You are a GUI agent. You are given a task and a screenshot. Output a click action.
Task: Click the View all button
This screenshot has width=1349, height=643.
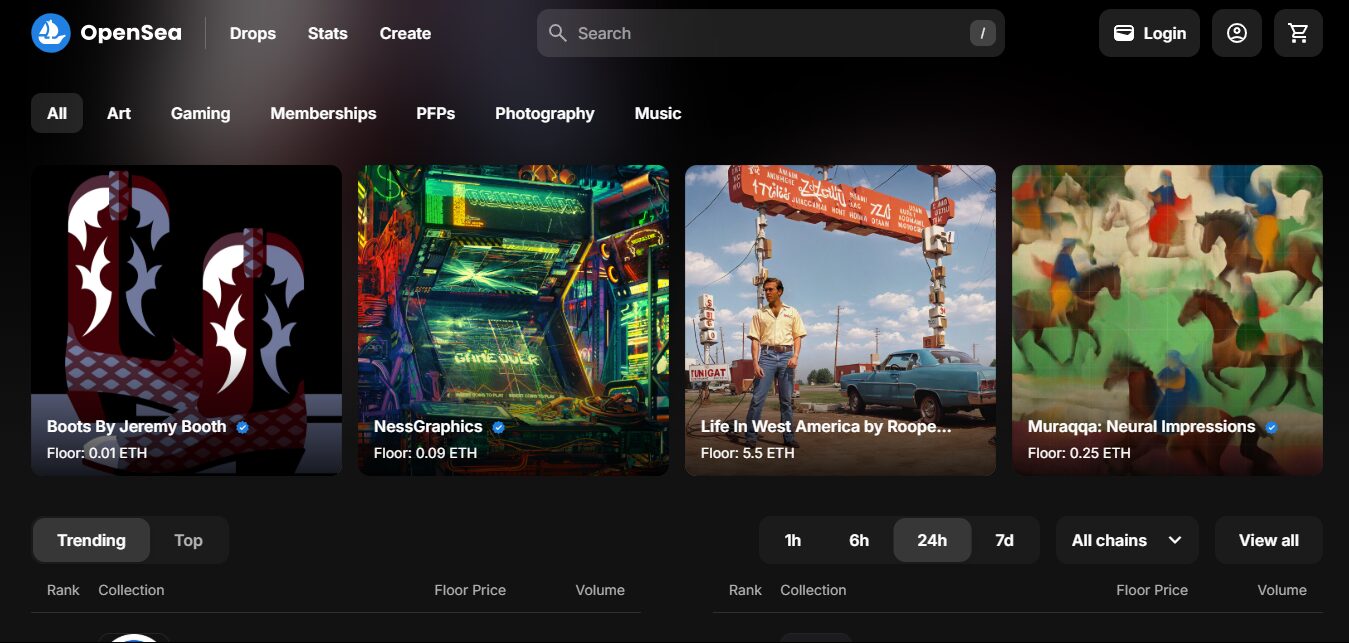1269,540
